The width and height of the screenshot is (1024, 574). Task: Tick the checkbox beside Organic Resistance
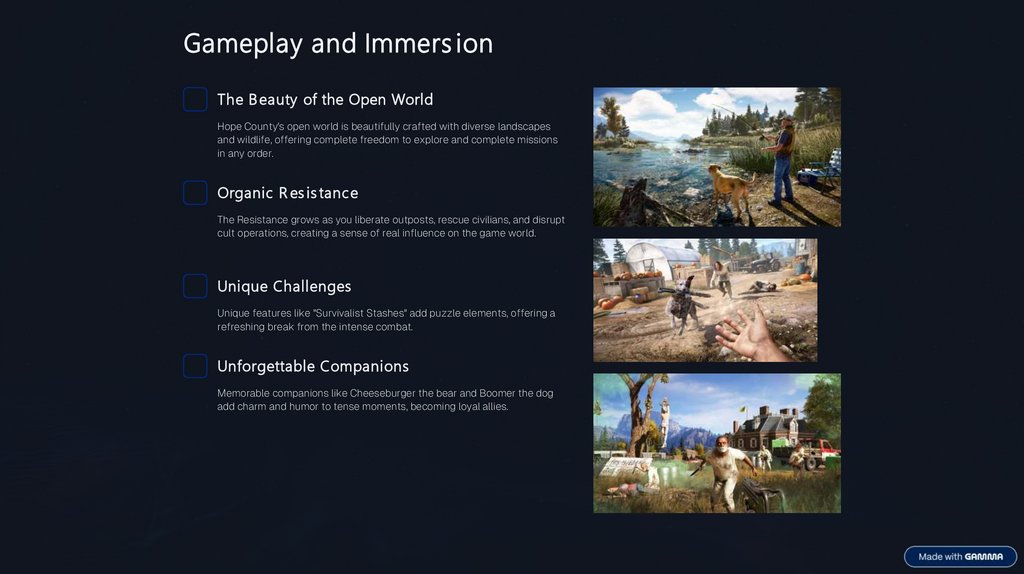click(195, 193)
